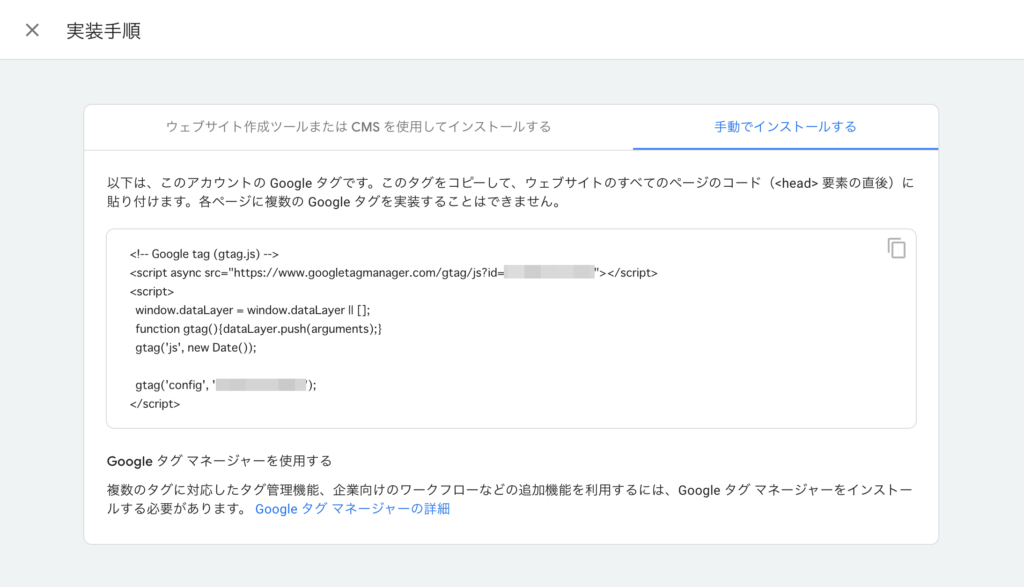Open Google タグ マネージャーの詳細 link
Screen dimensions: 1024x587
pyautogui.click(x=352, y=509)
